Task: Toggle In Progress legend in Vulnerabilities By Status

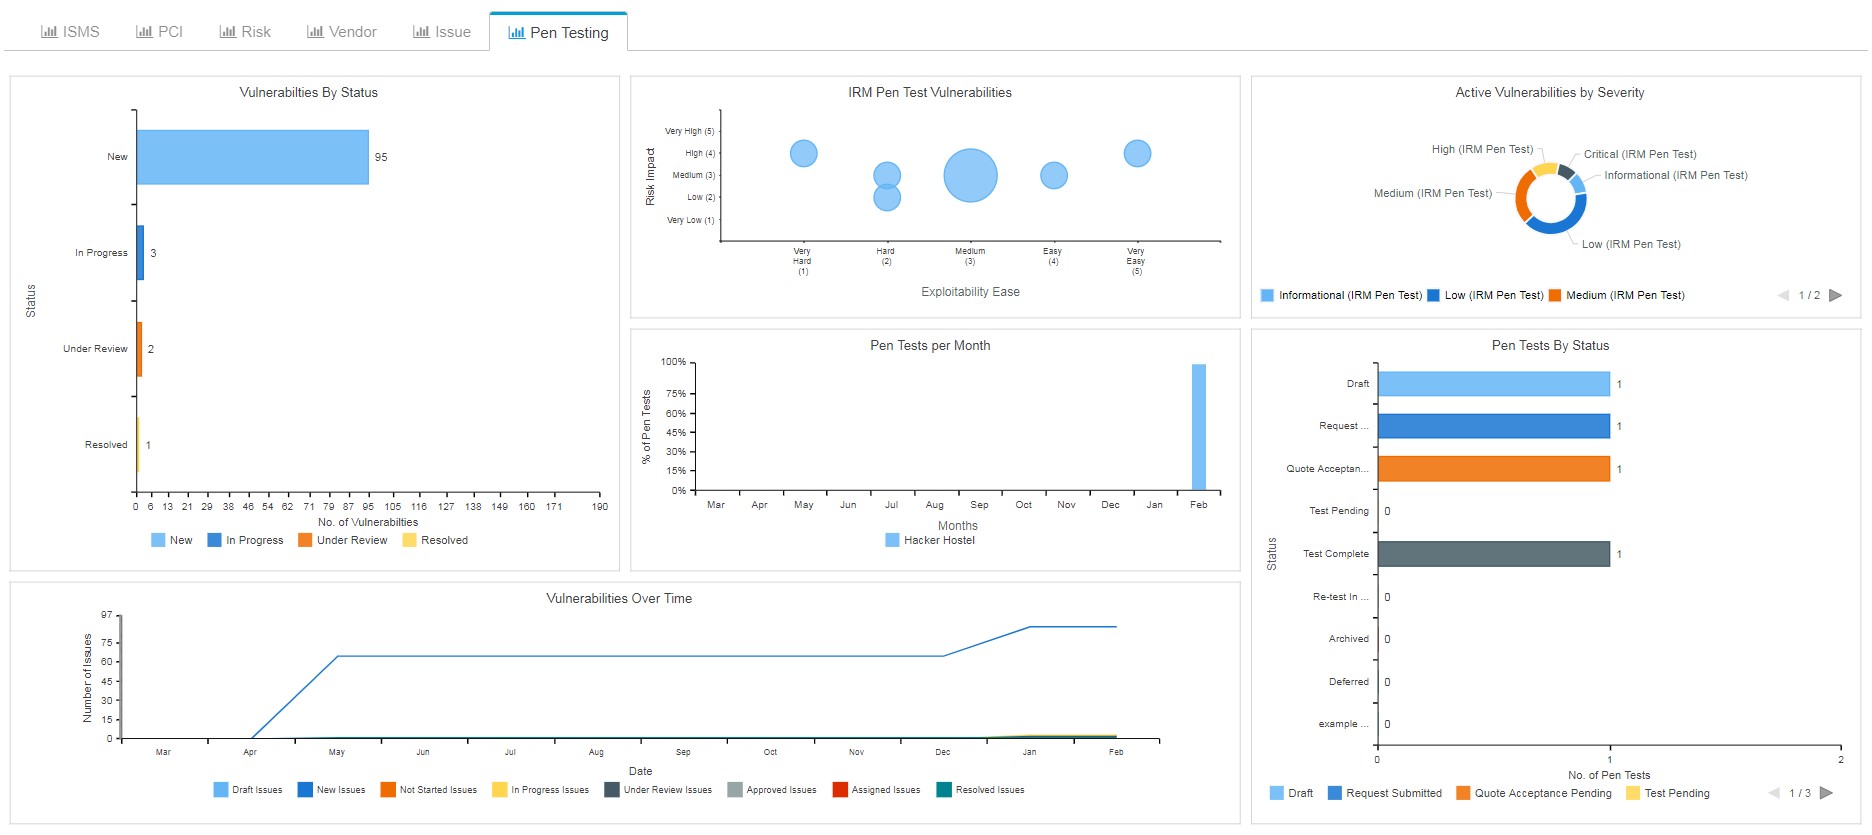Action: pos(245,540)
